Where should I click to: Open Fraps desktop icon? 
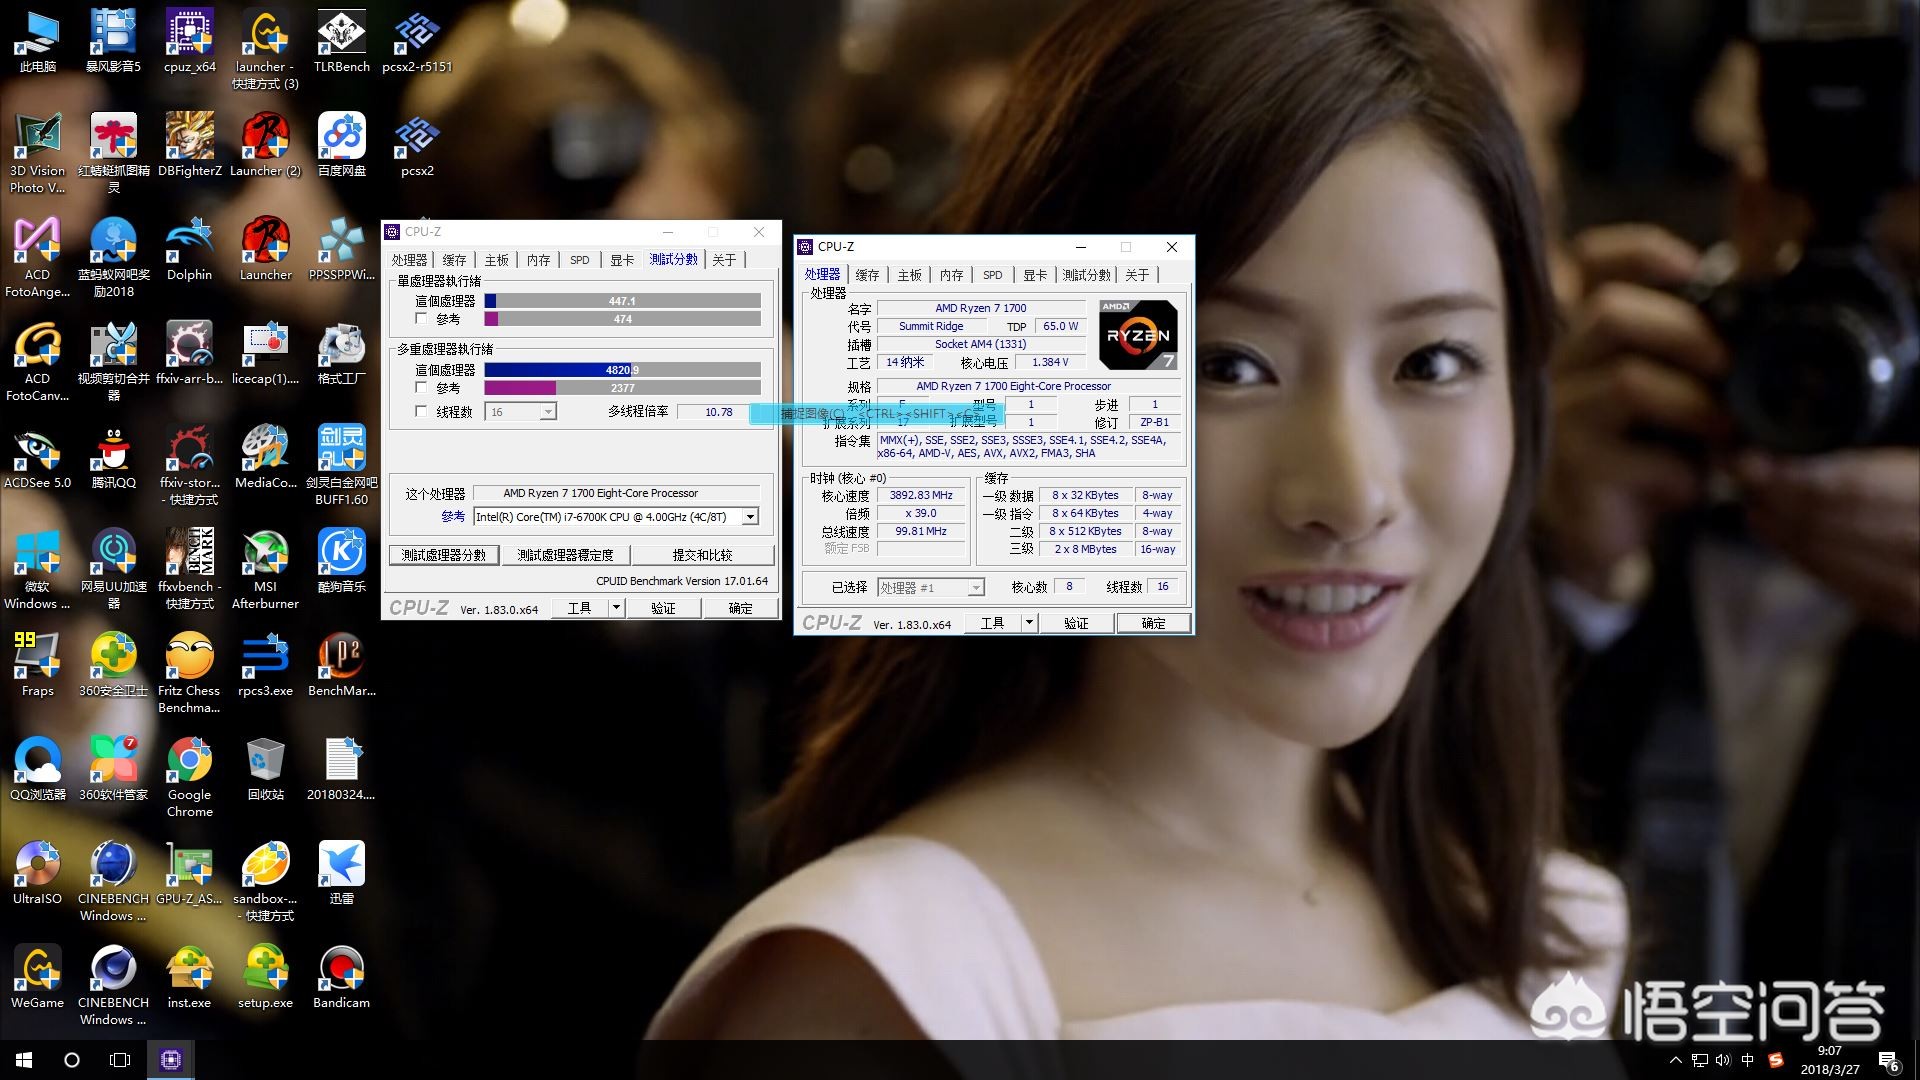38,665
